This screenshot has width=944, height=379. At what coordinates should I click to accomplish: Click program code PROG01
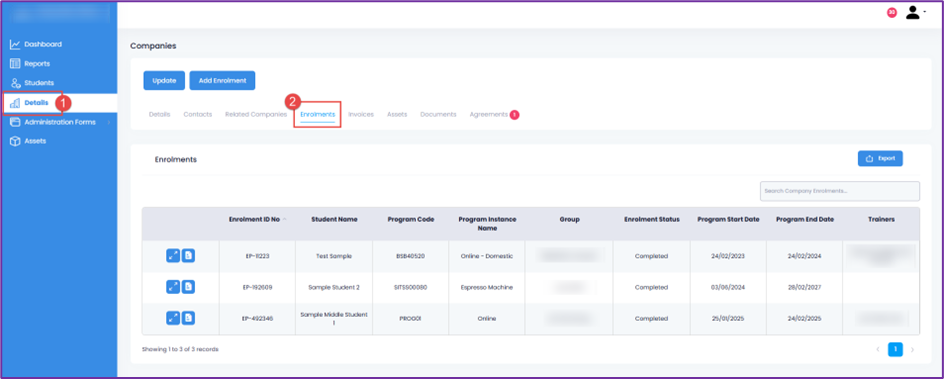[411, 319]
